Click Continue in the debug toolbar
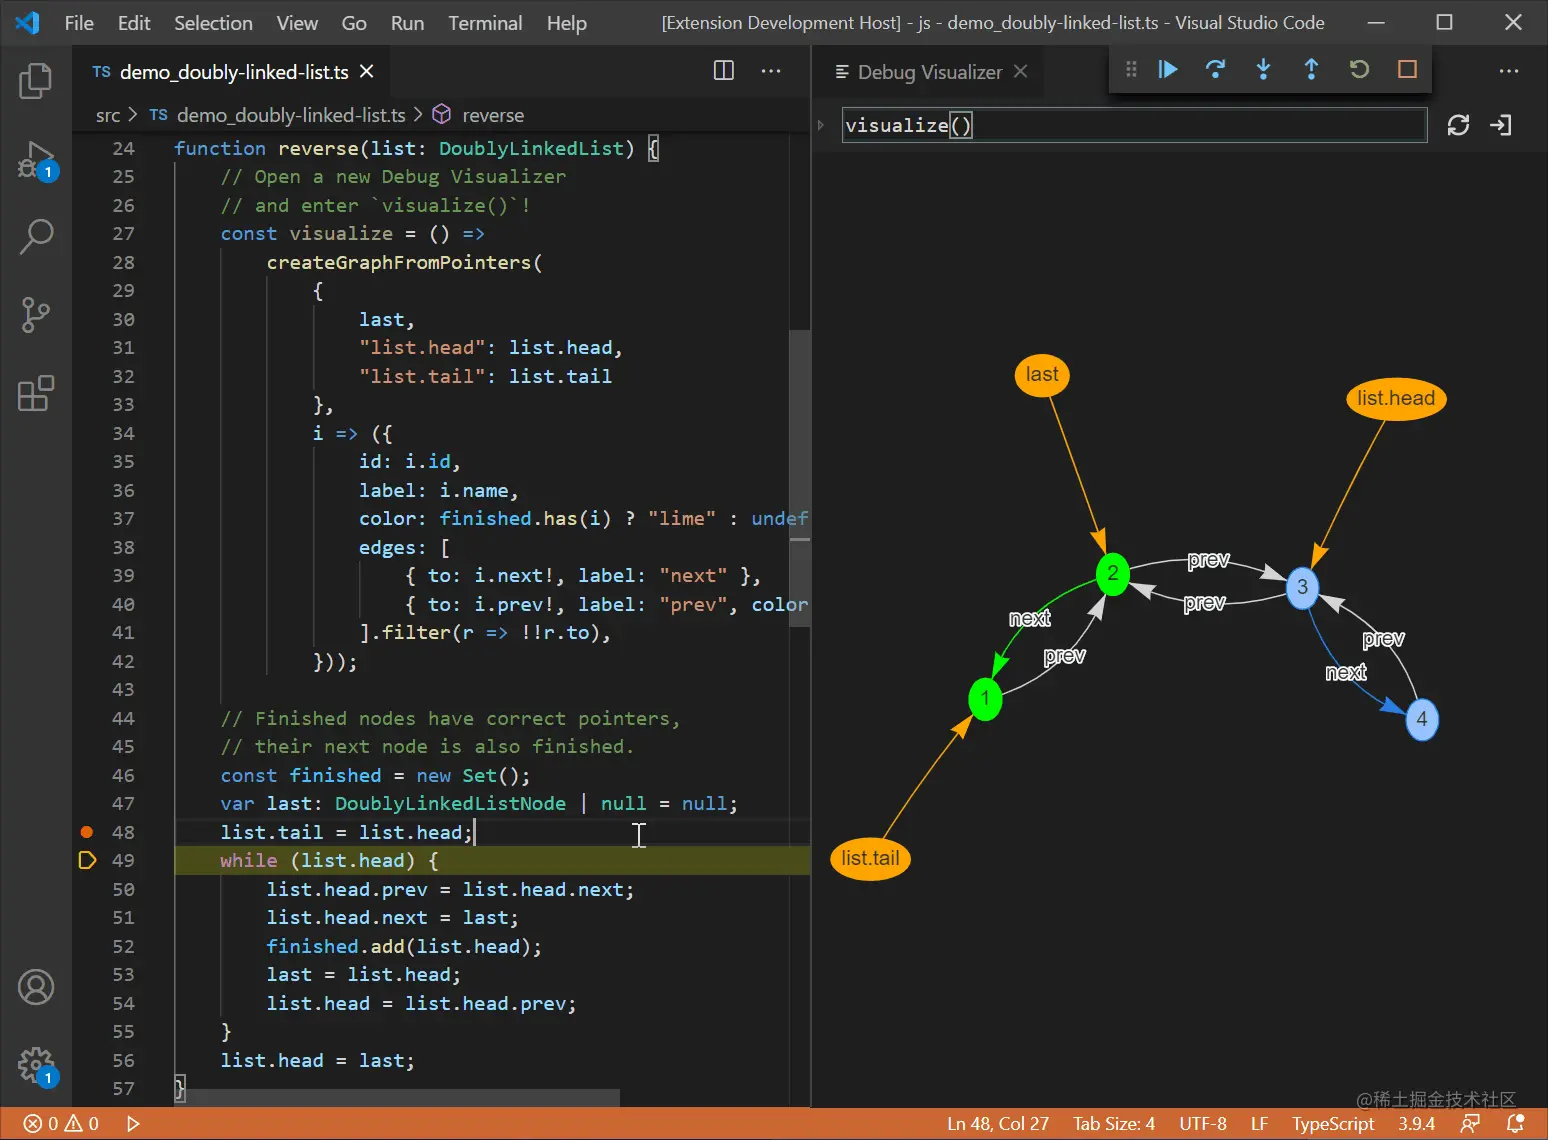The image size is (1548, 1140). click(x=1167, y=69)
